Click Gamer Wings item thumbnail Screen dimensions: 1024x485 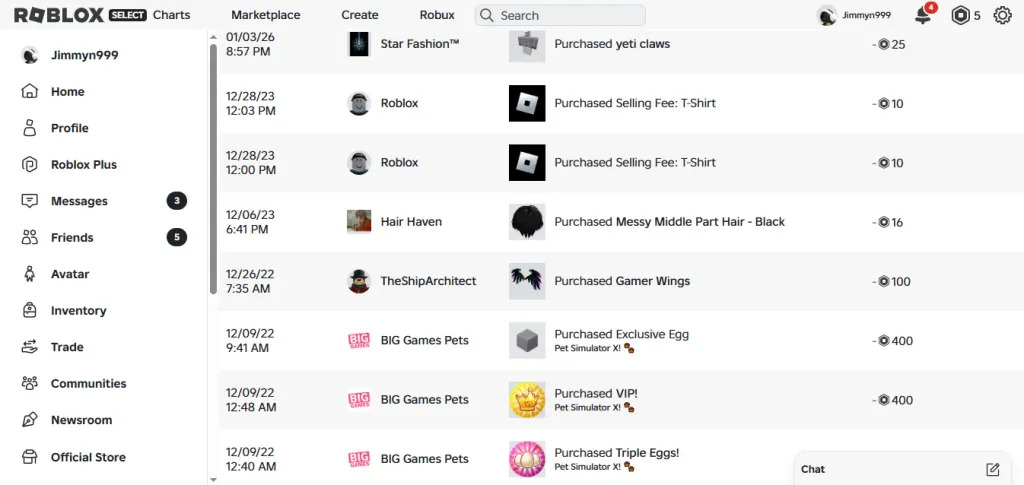(x=527, y=281)
